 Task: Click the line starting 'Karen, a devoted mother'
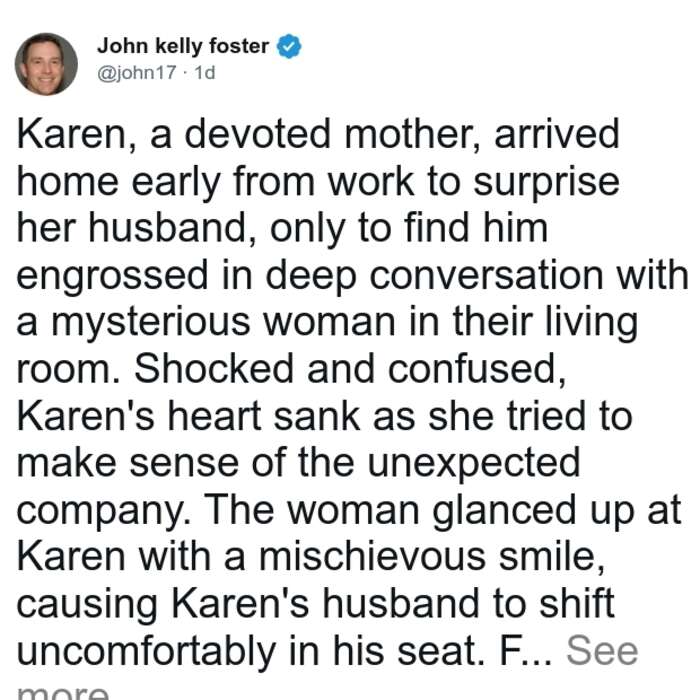point(318,134)
